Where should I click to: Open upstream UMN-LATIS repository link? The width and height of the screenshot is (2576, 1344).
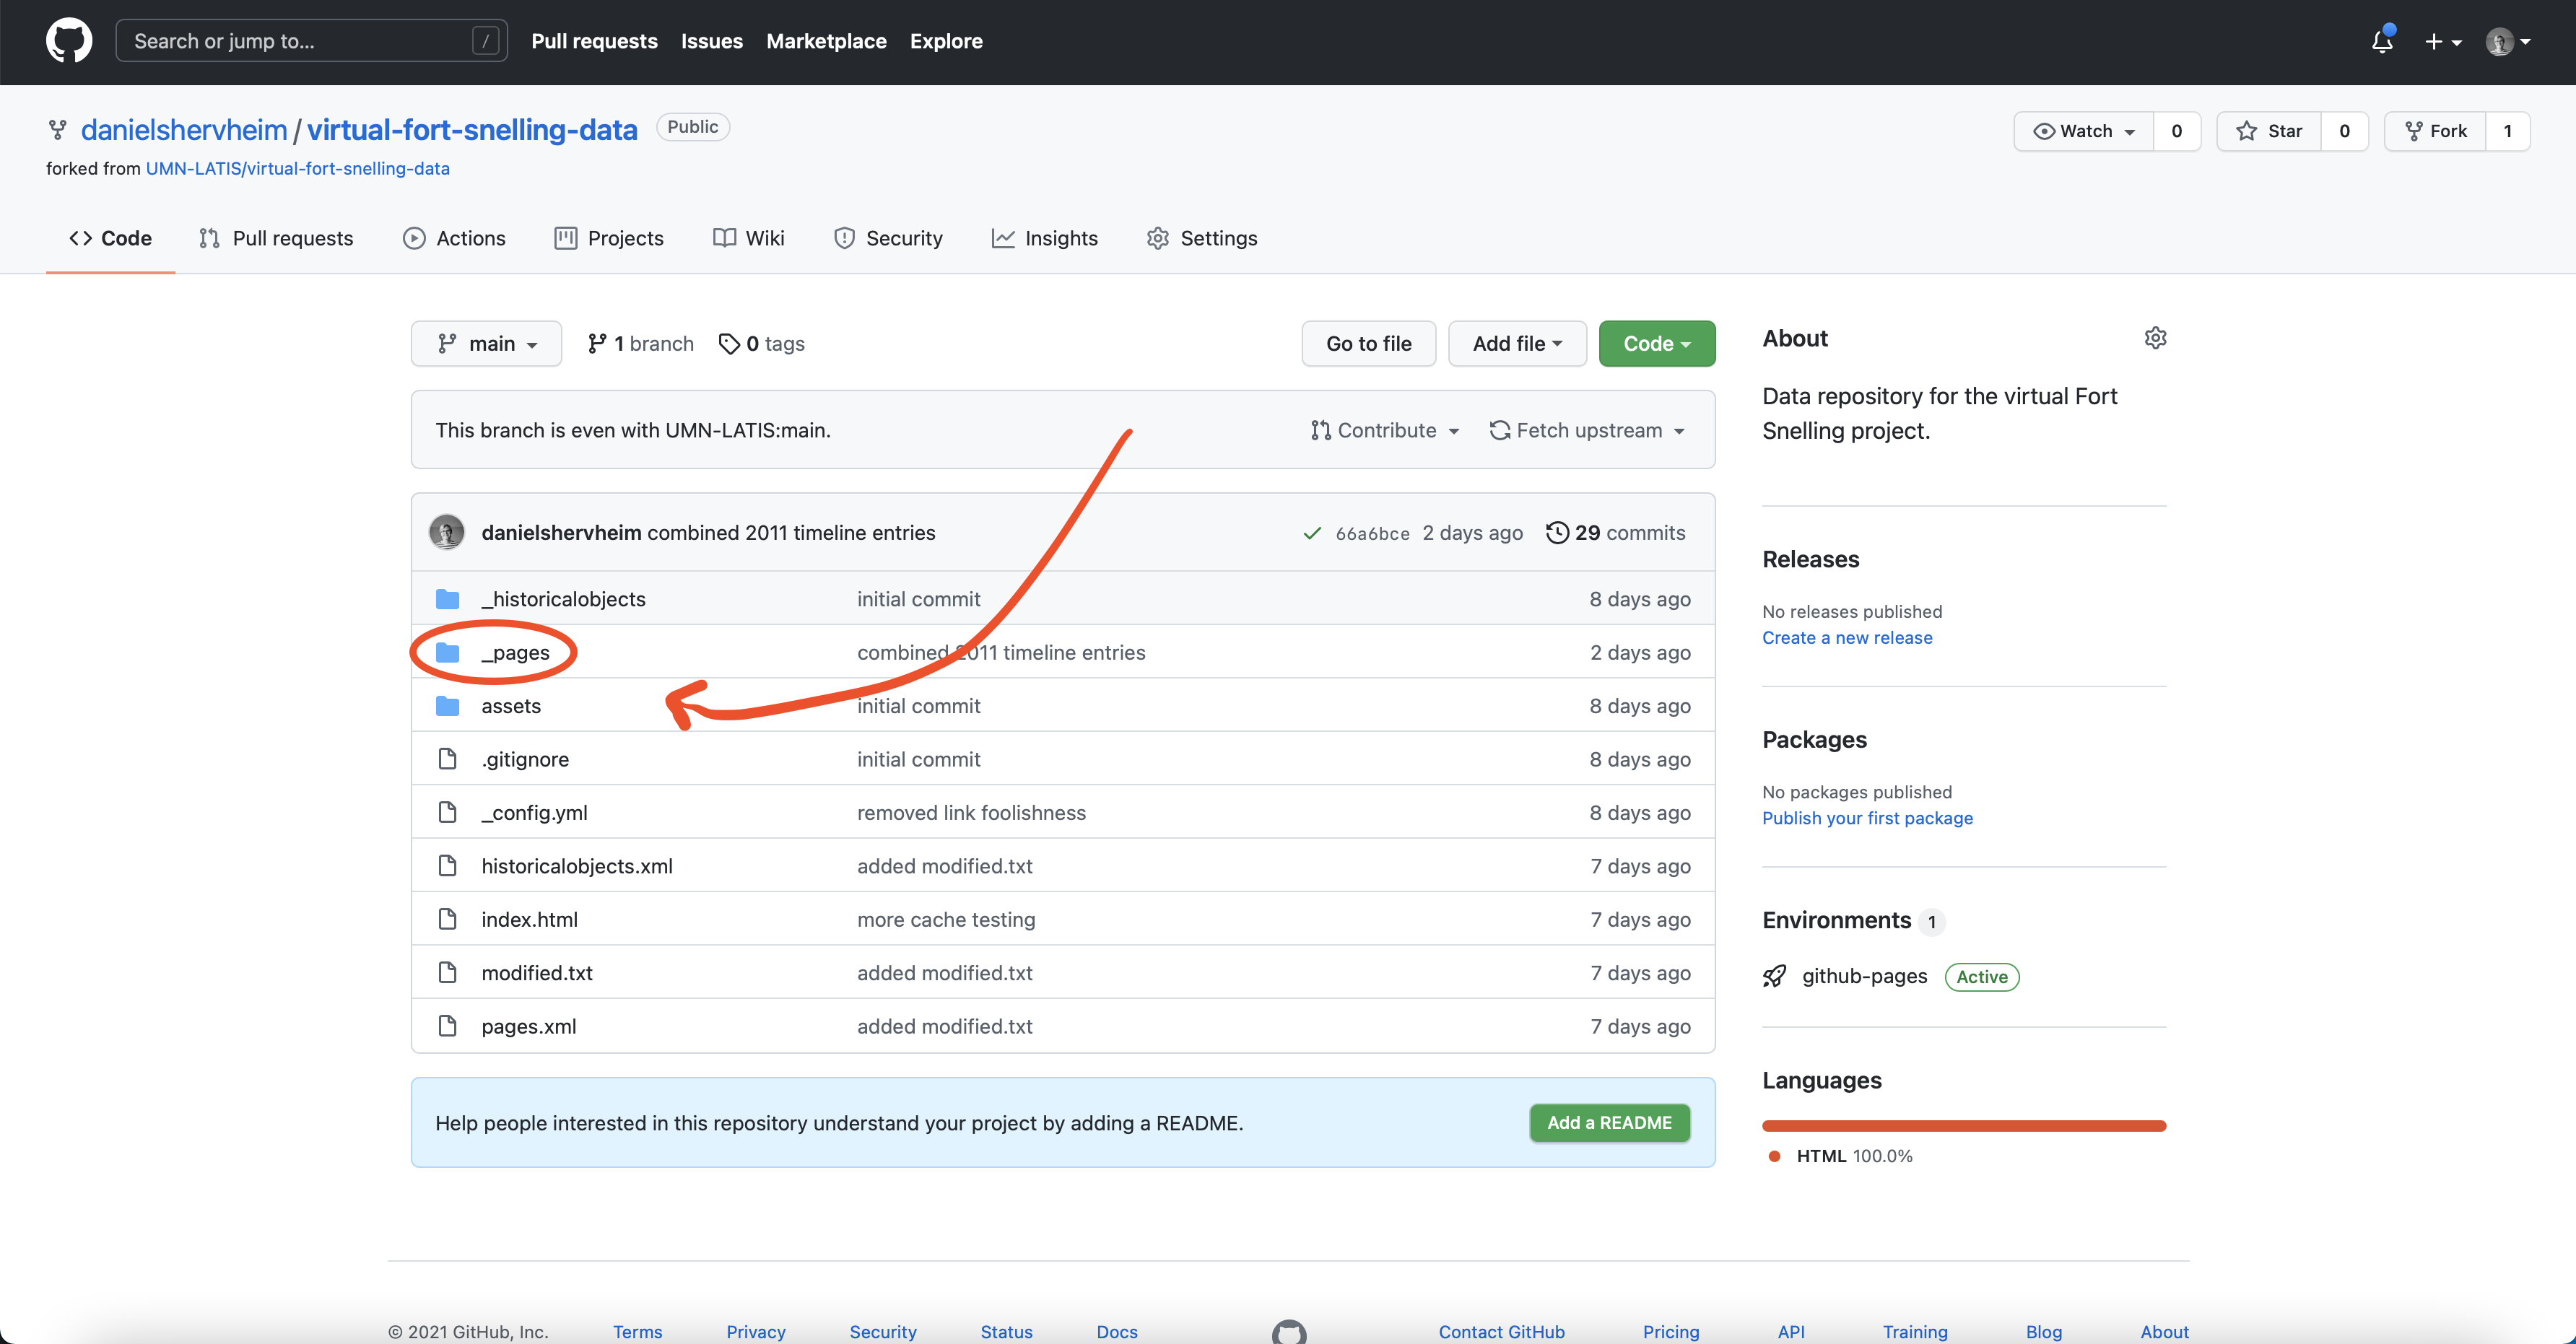pyautogui.click(x=298, y=168)
